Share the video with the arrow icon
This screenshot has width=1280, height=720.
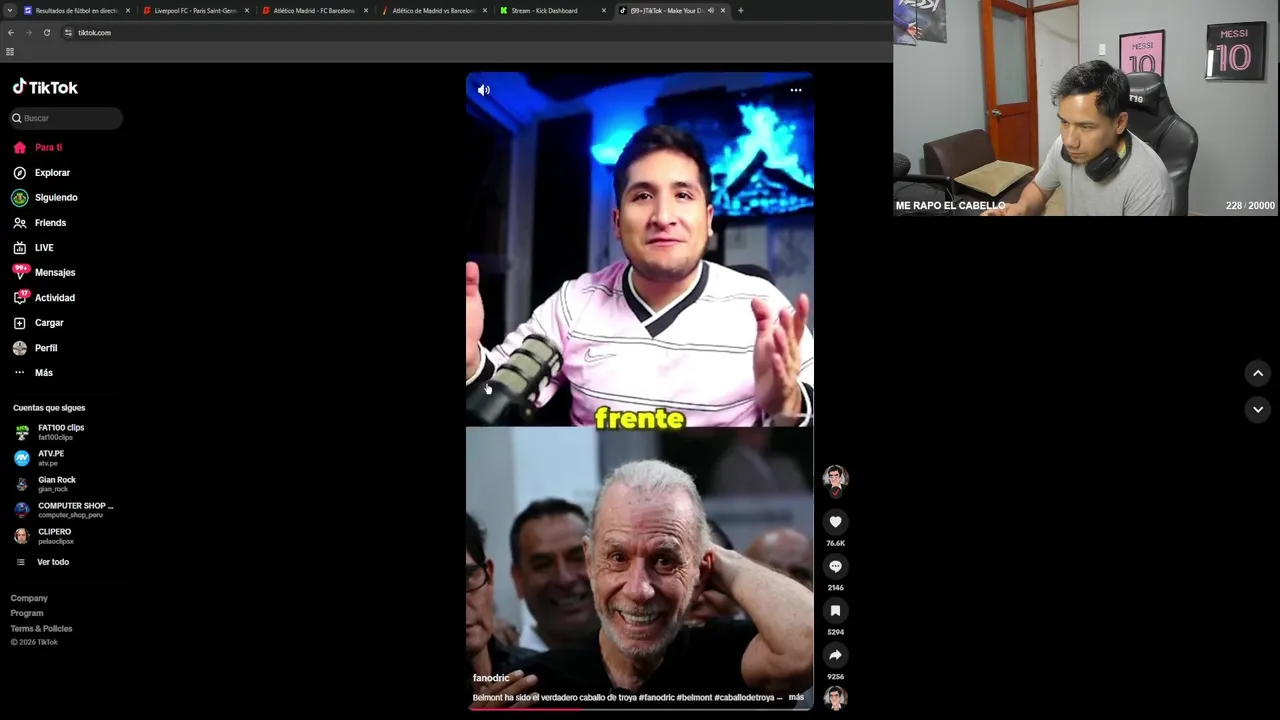point(835,655)
